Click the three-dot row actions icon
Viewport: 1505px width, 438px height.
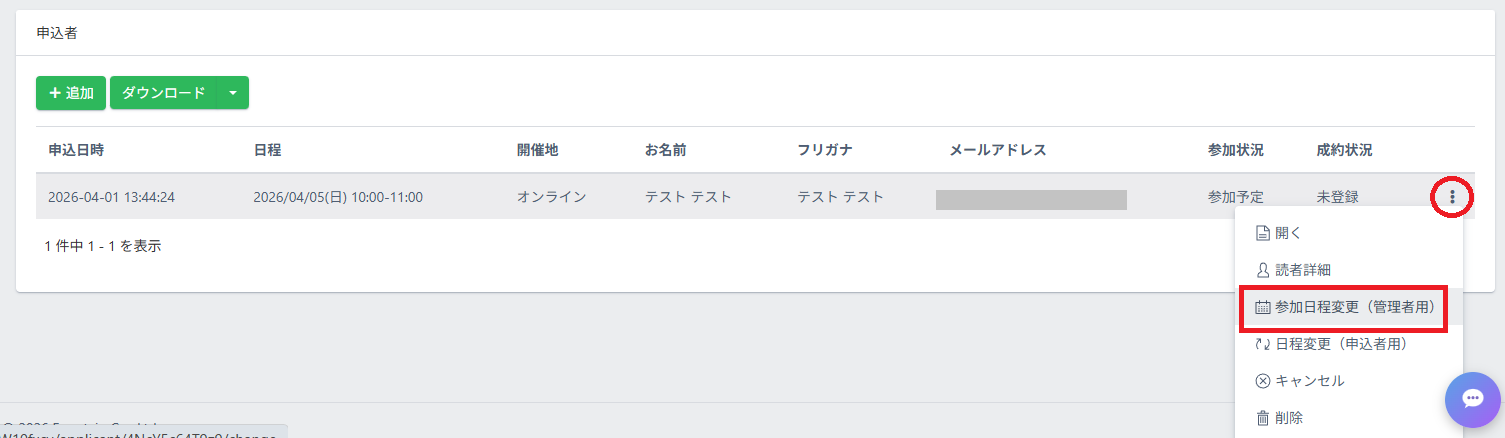1452,197
